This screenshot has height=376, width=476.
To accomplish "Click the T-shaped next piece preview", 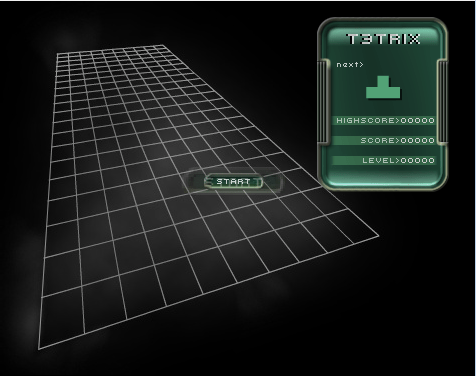I will click(x=383, y=87).
